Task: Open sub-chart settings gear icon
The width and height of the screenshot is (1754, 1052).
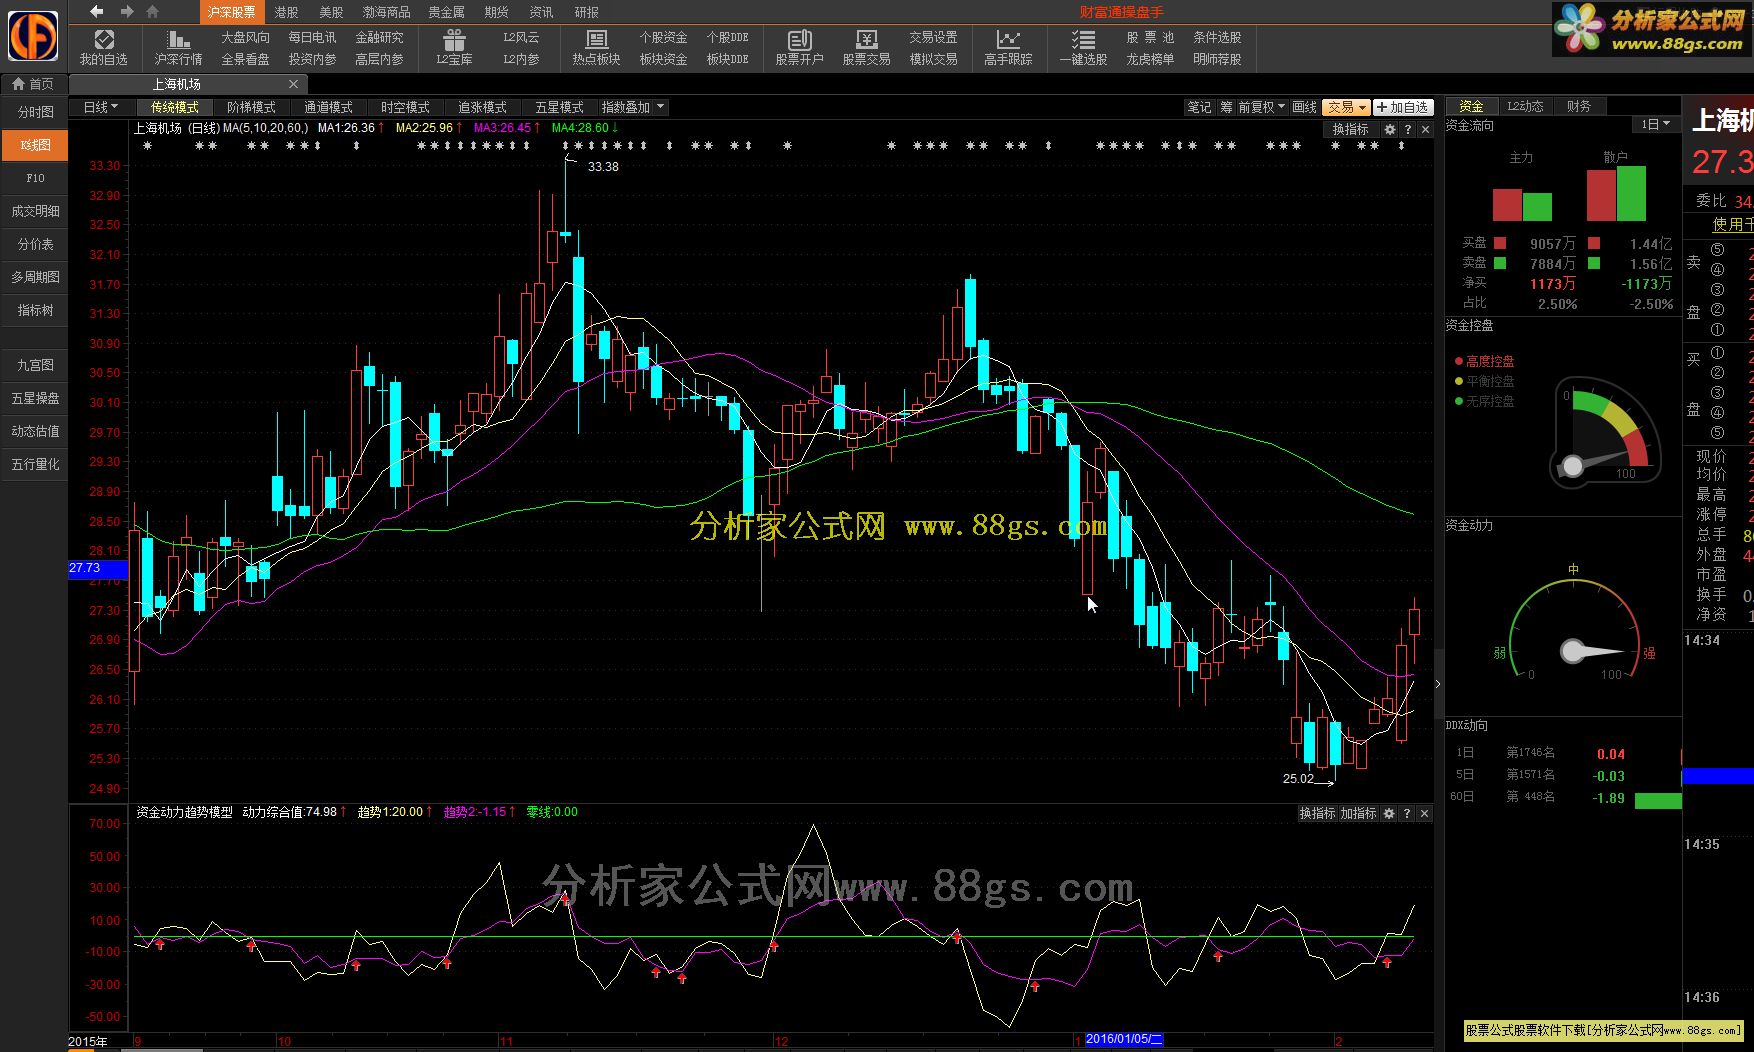Action: (1389, 814)
